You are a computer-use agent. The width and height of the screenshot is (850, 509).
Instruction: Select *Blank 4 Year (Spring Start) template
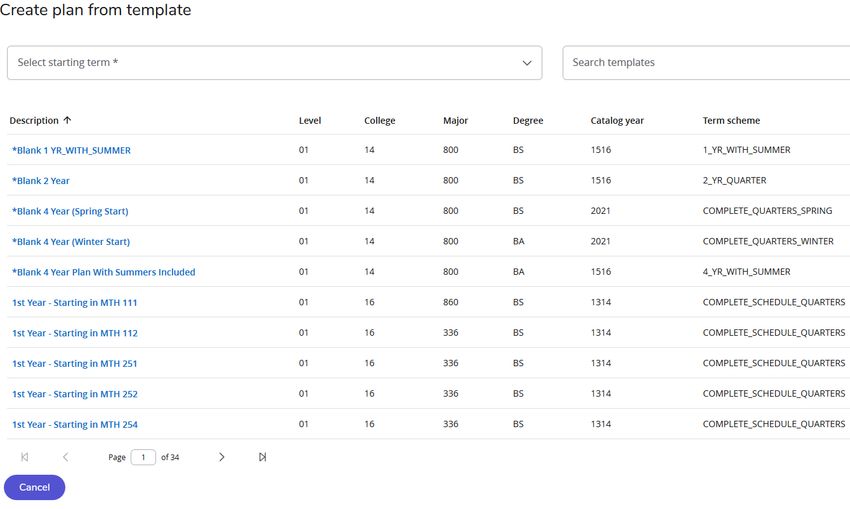pyautogui.click(x=70, y=211)
